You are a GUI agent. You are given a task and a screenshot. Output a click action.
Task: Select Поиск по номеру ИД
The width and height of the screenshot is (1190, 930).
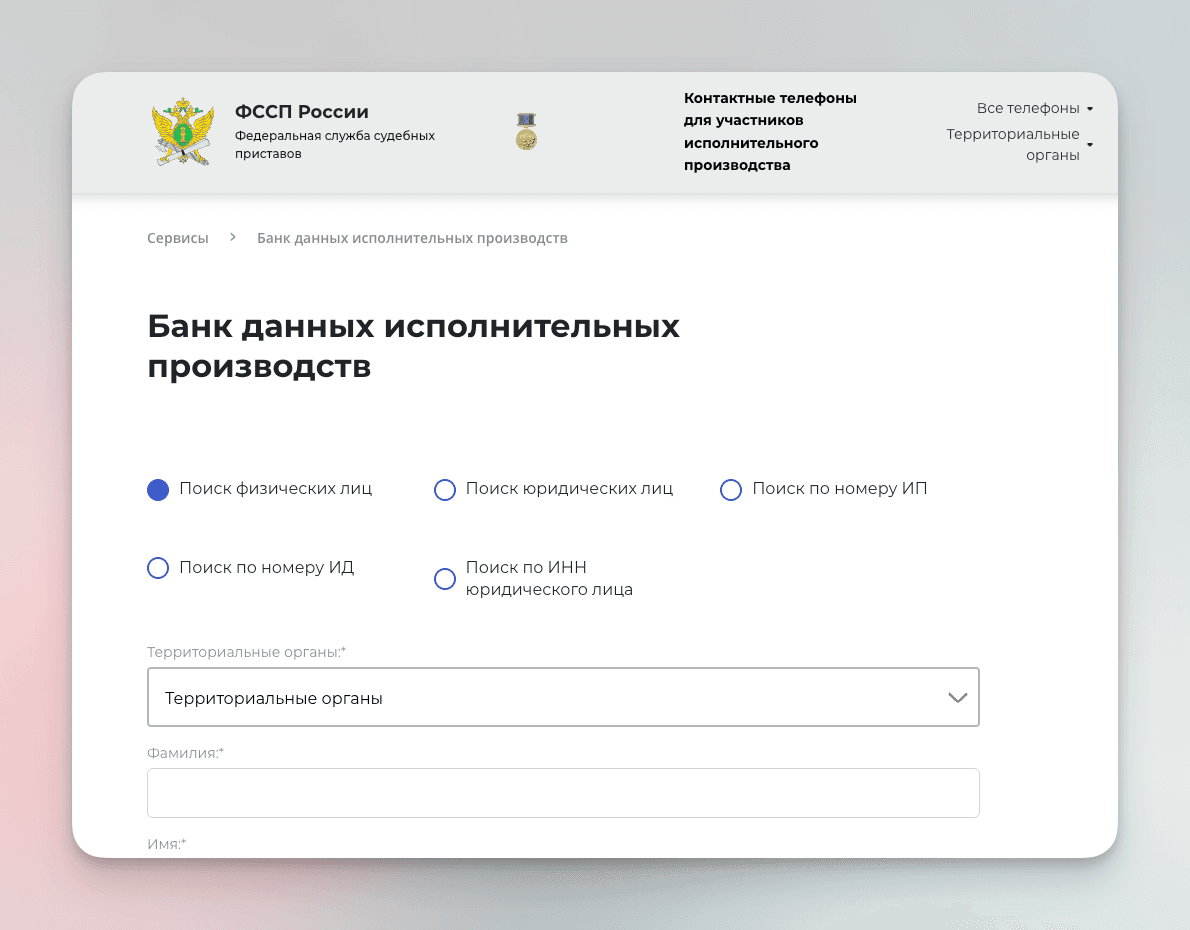(158, 567)
